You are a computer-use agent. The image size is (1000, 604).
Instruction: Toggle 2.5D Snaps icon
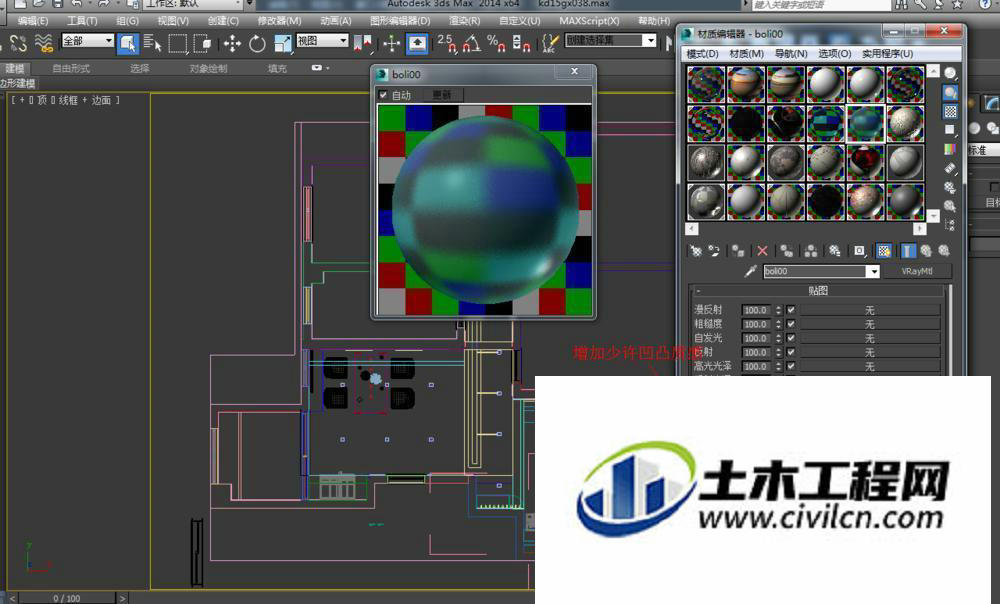pos(447,43)
